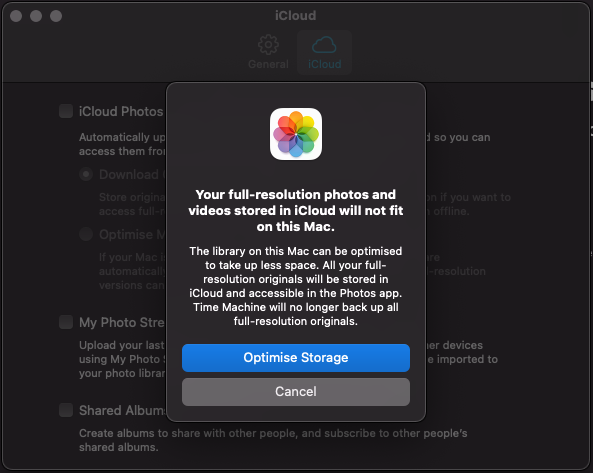
Task: Select the Download Originals radio button
Action: pyautogui.click(x=86, y=174)
